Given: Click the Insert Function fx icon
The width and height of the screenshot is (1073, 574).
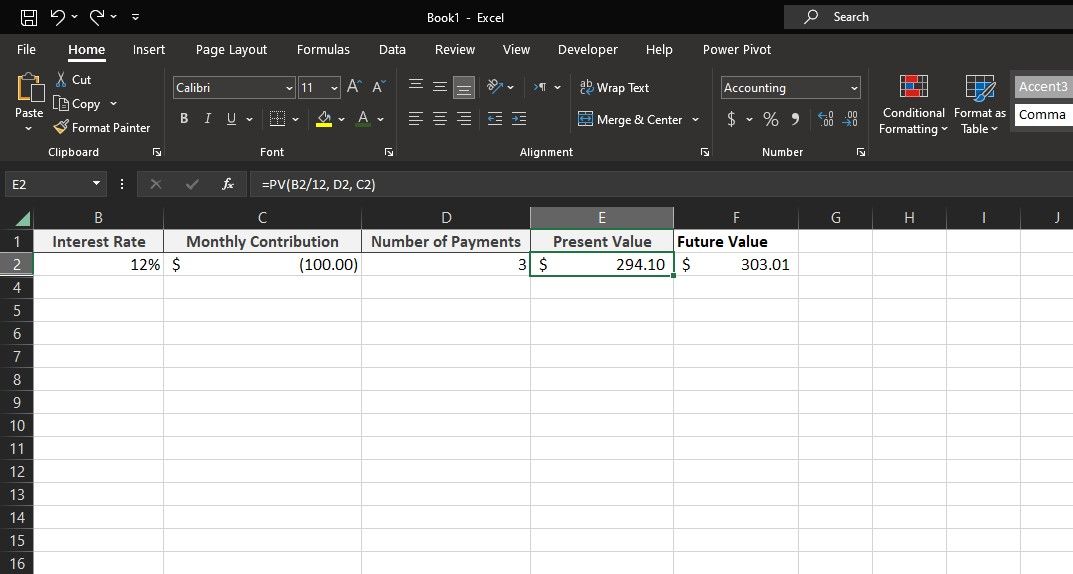Looking at the screenshot, I should 228,184.
